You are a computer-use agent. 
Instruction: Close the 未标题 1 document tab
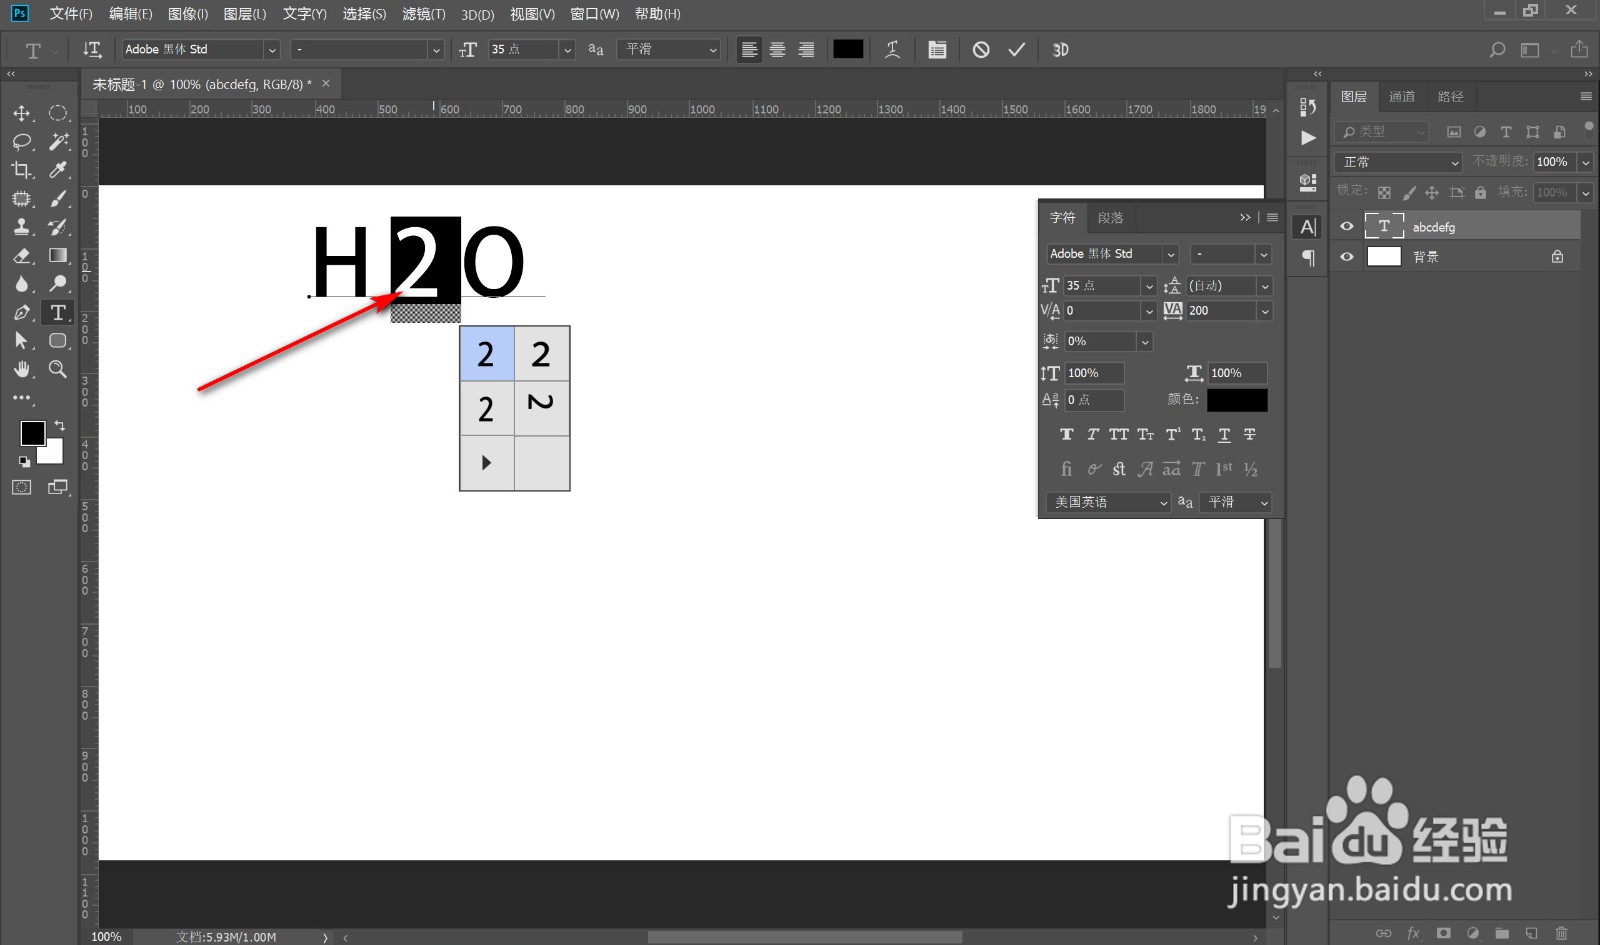(x=326, y=83)
